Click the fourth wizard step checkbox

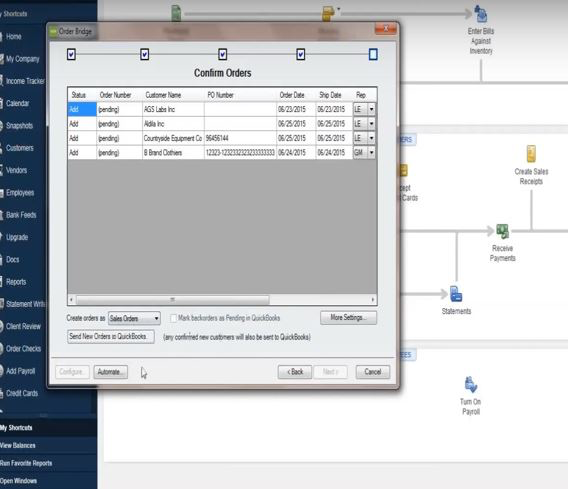[301, 55]
